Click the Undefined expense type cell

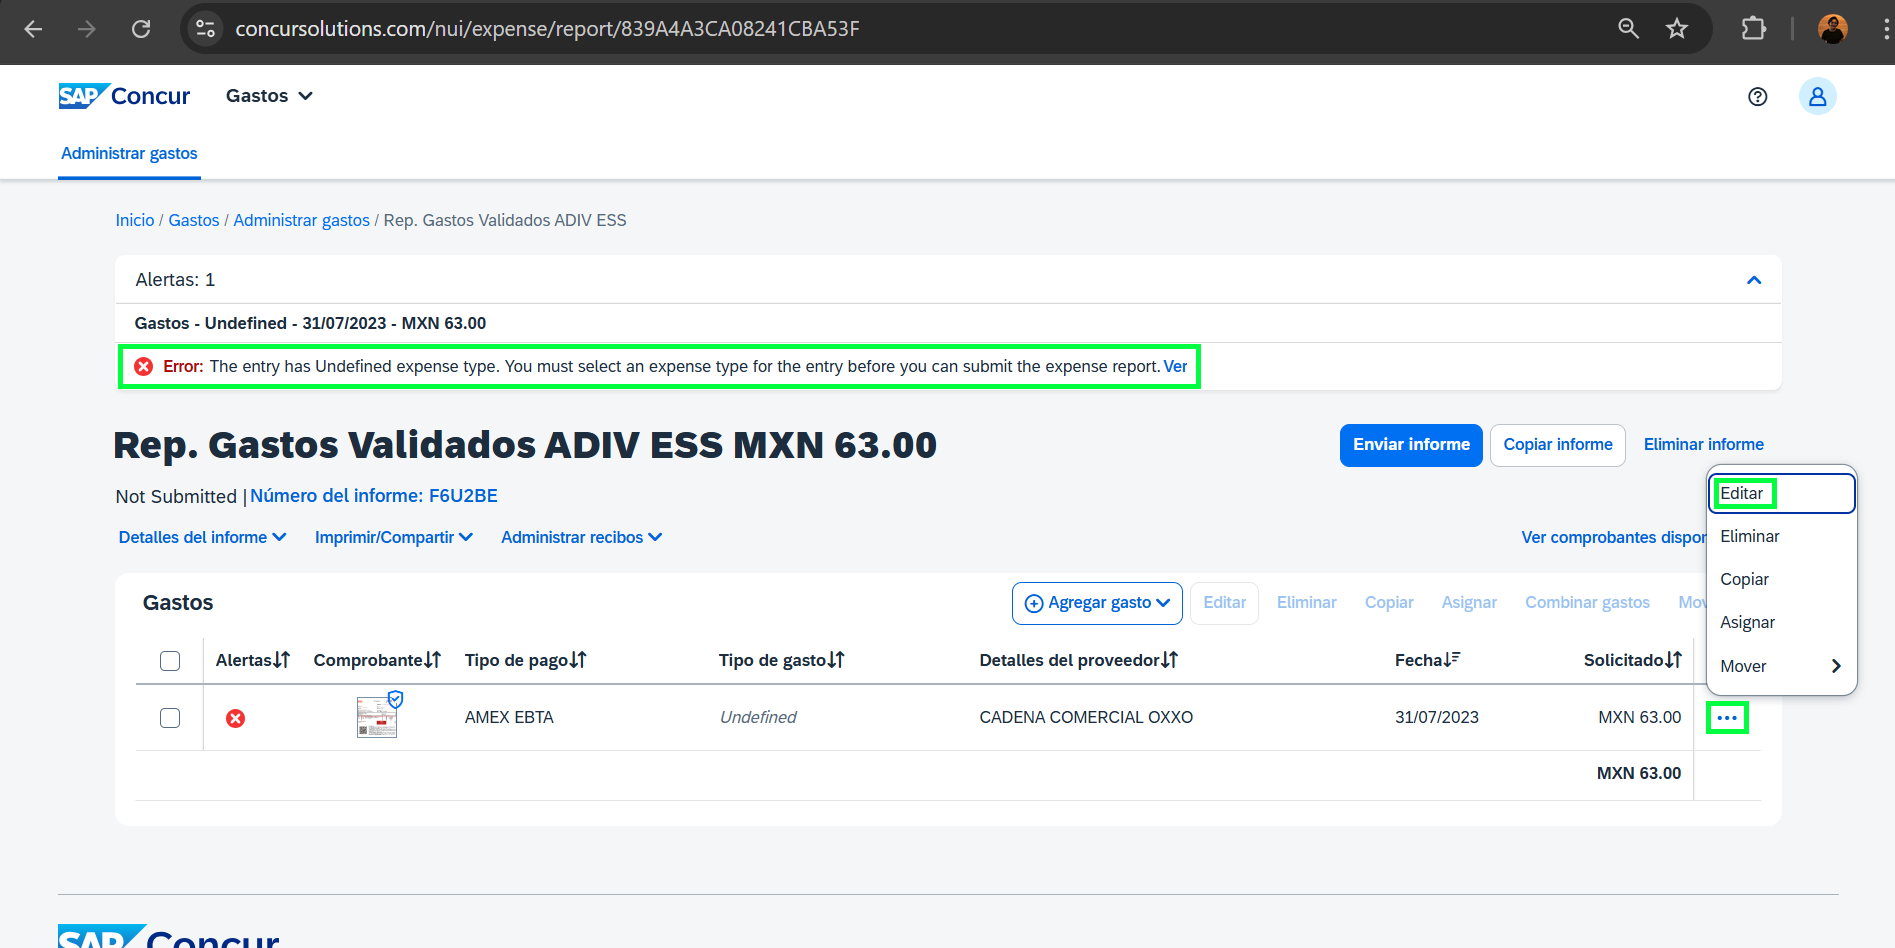(758, 718)
